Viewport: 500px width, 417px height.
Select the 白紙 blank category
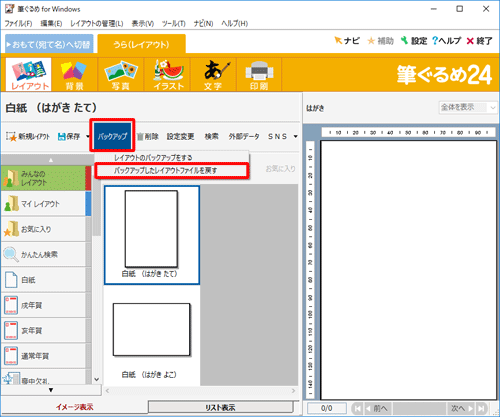point(43,280)
